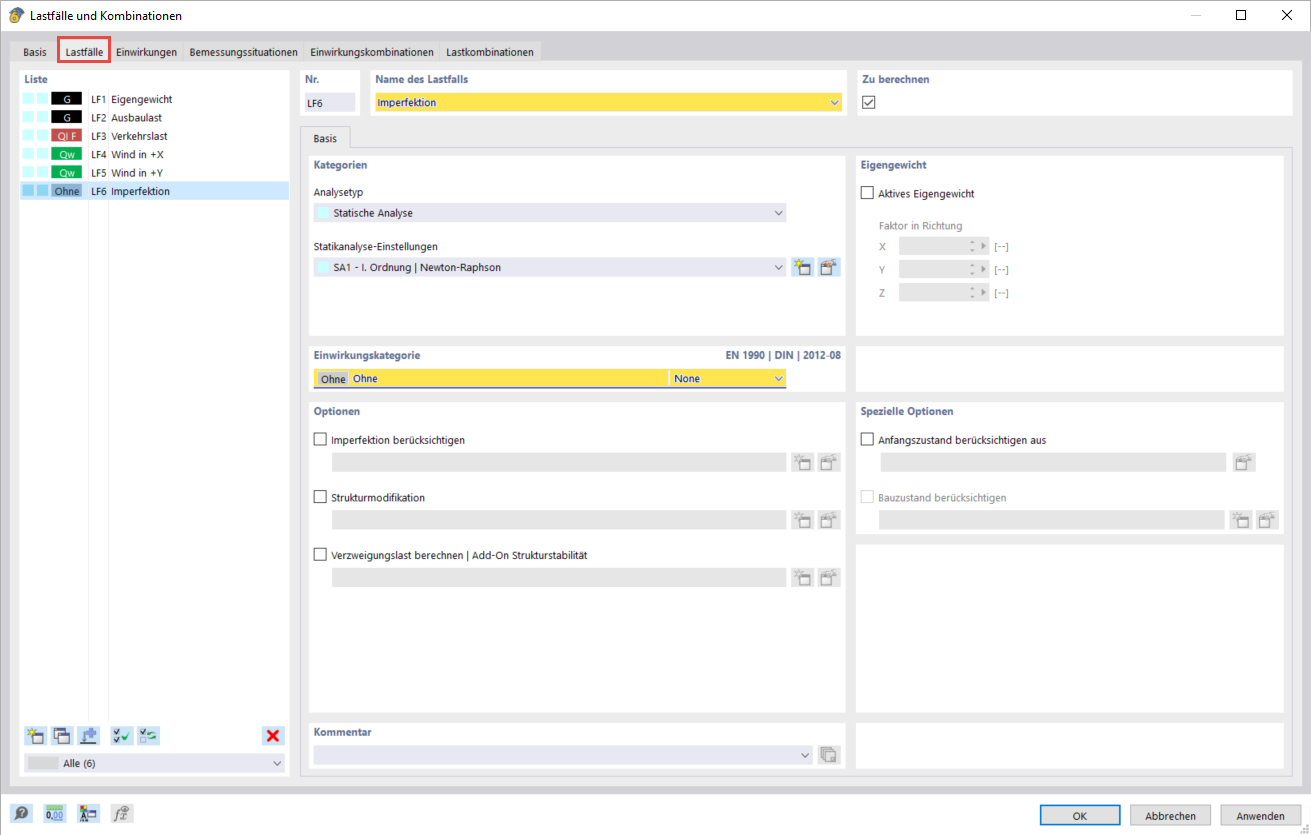Select LF6 Imperfektion in the list
Screen dimensions: 1311x835
pos(154,191)
